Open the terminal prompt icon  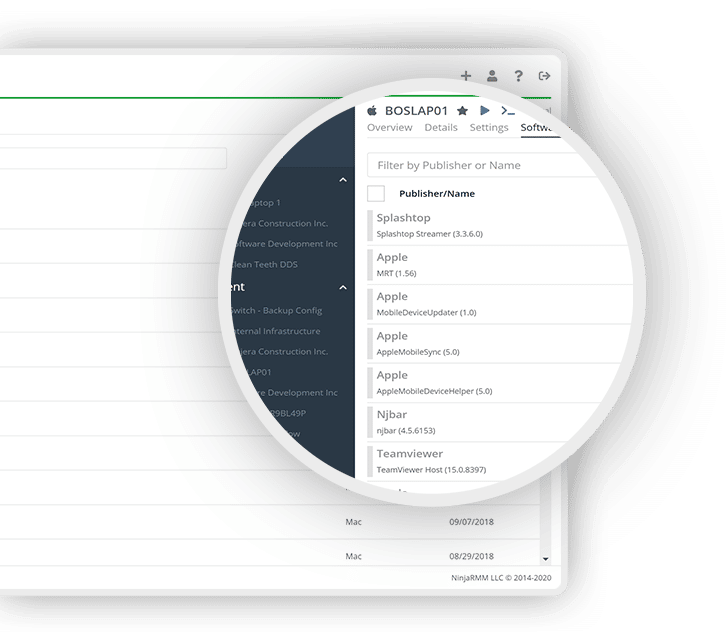(508, 111)
